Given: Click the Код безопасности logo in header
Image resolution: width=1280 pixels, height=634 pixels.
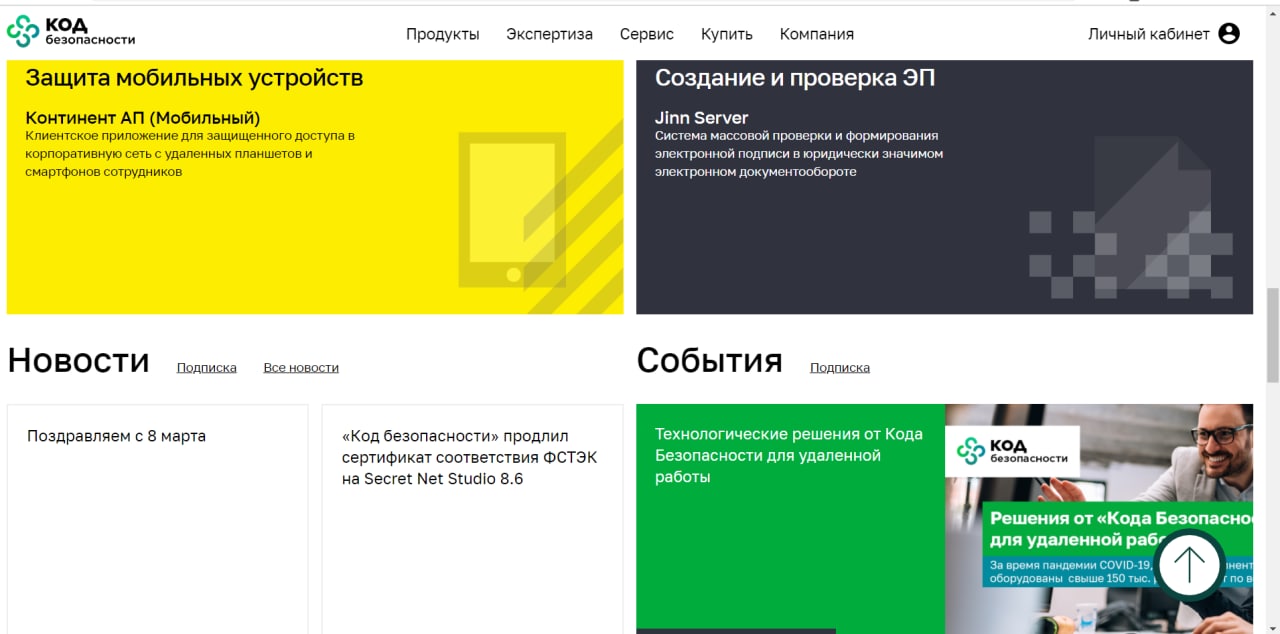Looking at the screenshot, I should click(x=71, y=32).
